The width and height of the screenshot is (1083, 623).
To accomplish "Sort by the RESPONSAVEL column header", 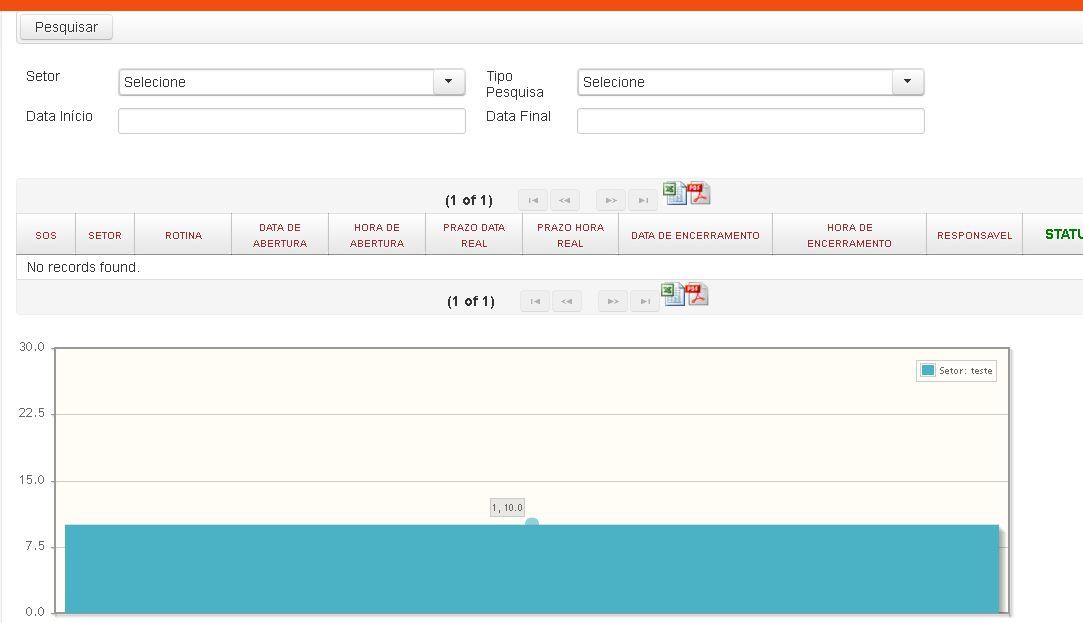I will point(975,235).
